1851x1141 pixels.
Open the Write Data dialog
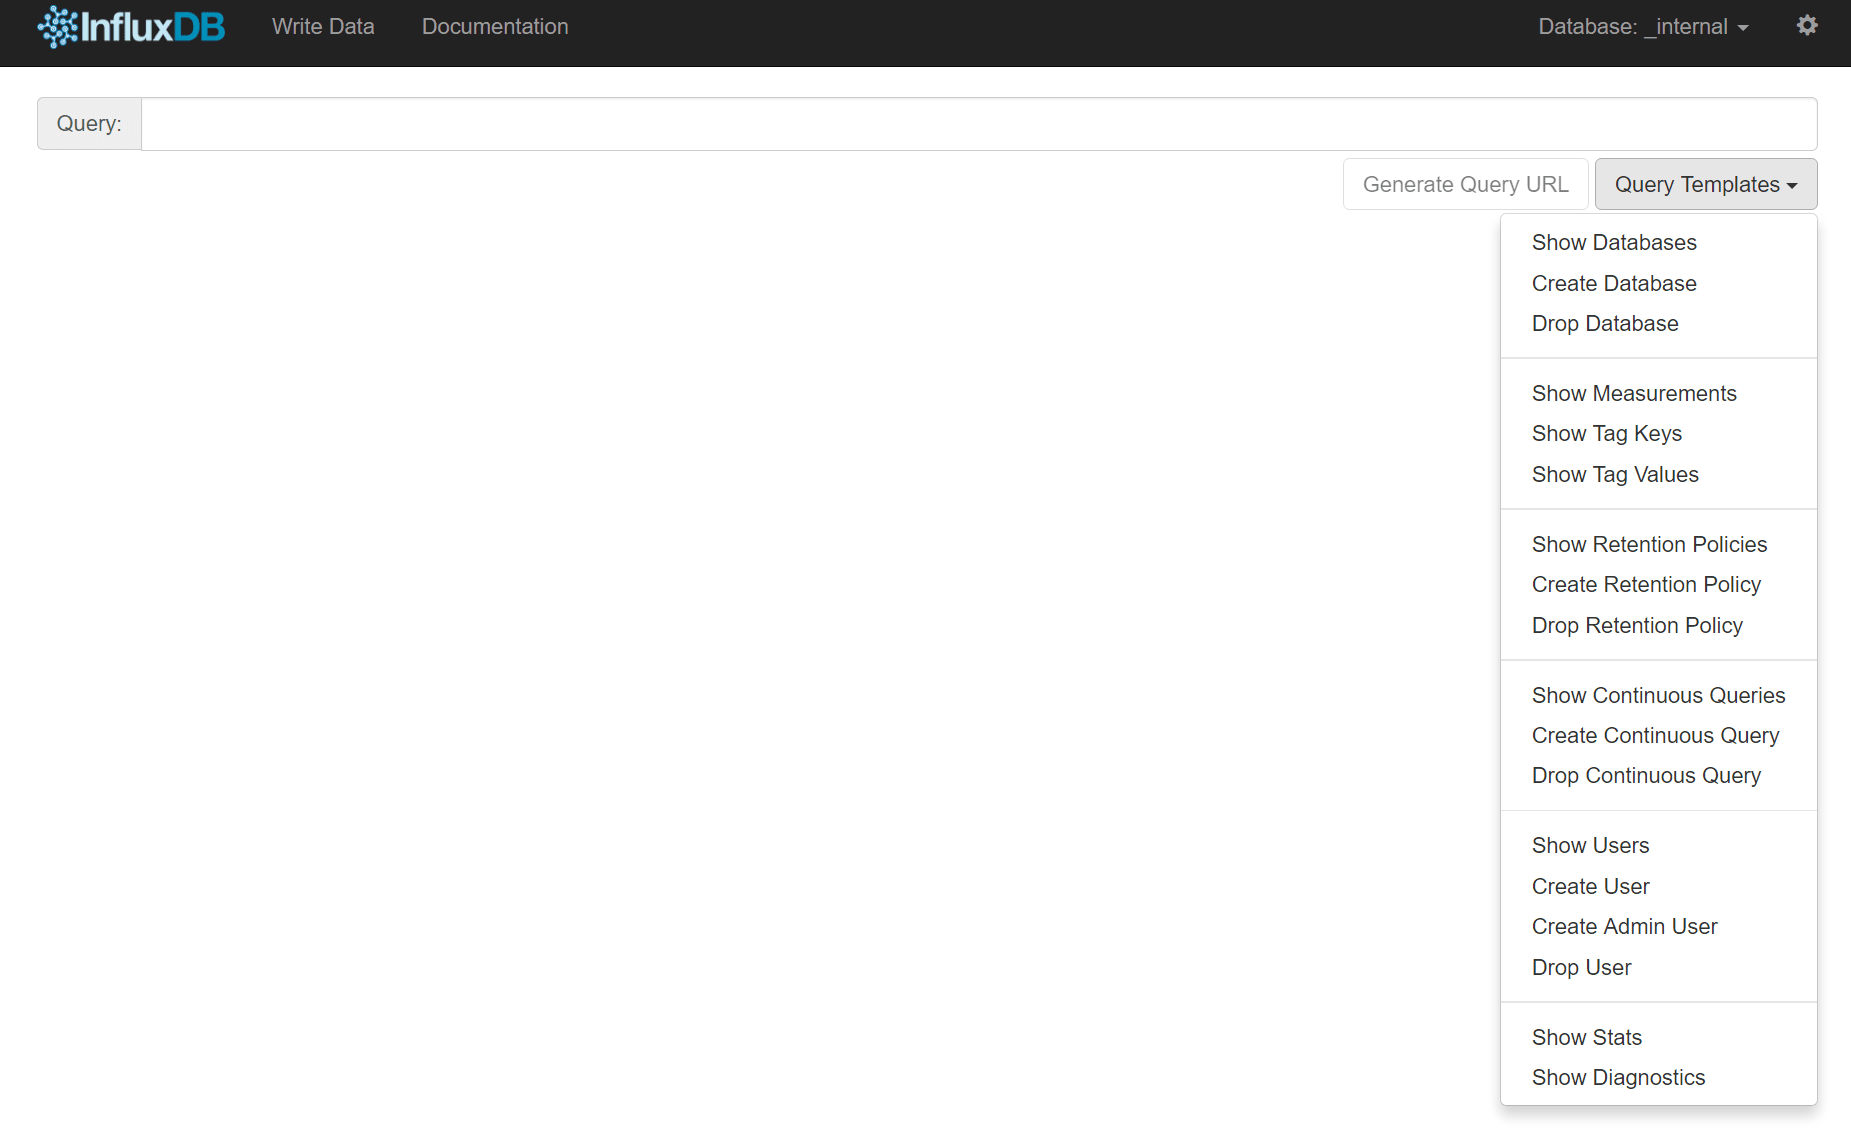pyautogui.click(x=323, y=27)
